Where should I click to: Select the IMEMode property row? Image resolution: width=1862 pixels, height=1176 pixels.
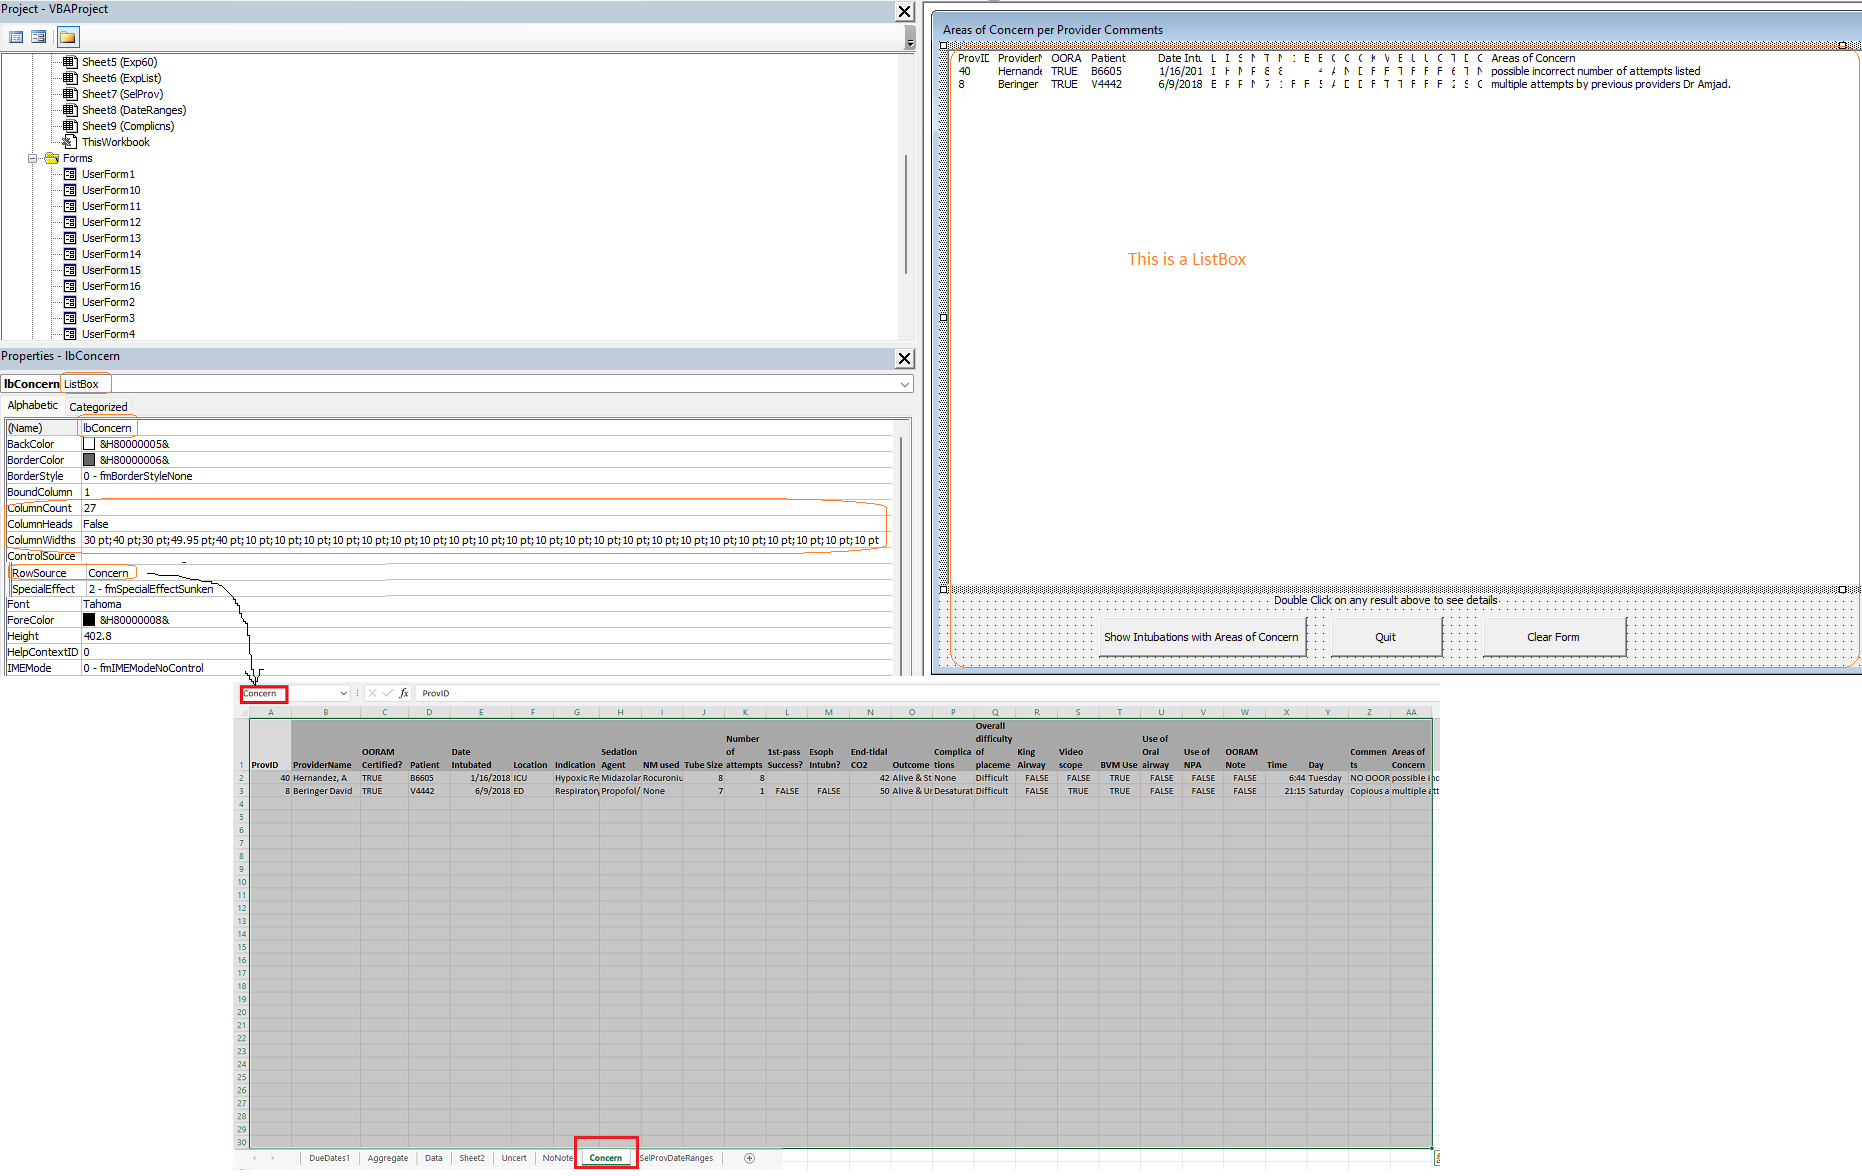point(449,668)
